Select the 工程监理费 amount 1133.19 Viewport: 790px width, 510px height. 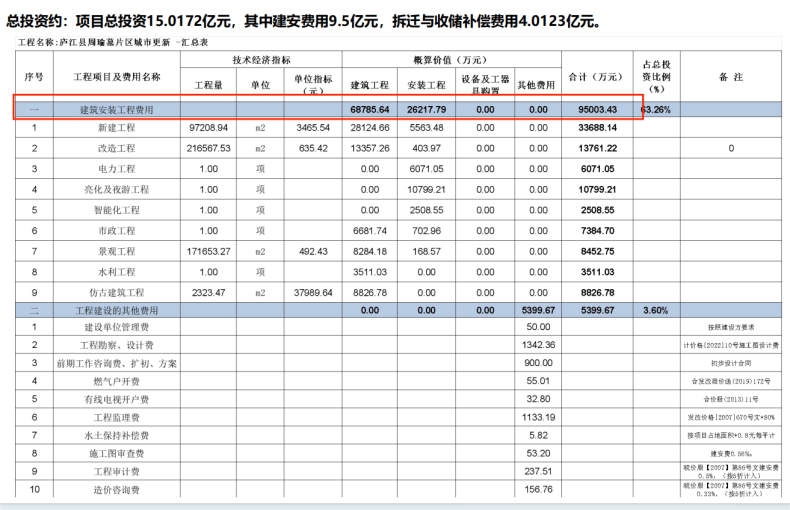(538, 416)
